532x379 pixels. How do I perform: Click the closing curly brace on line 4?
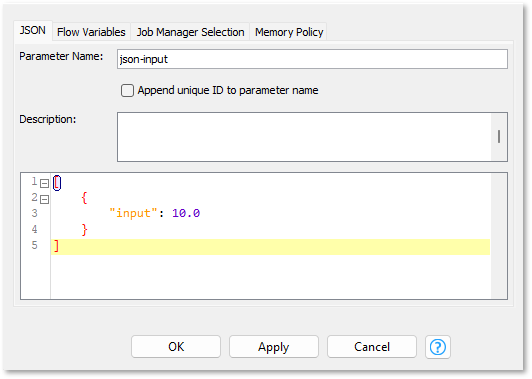(x=84, y=230)
